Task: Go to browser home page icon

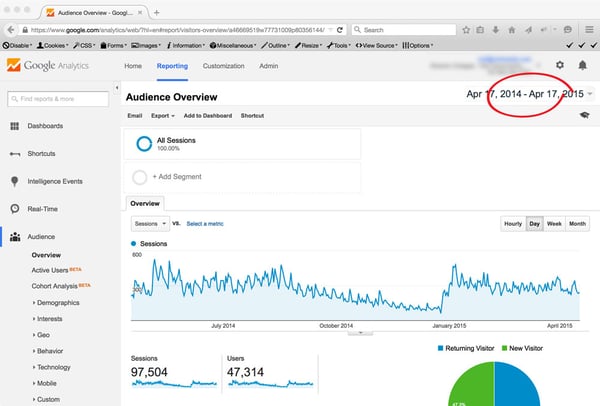Action: (512, 30)
